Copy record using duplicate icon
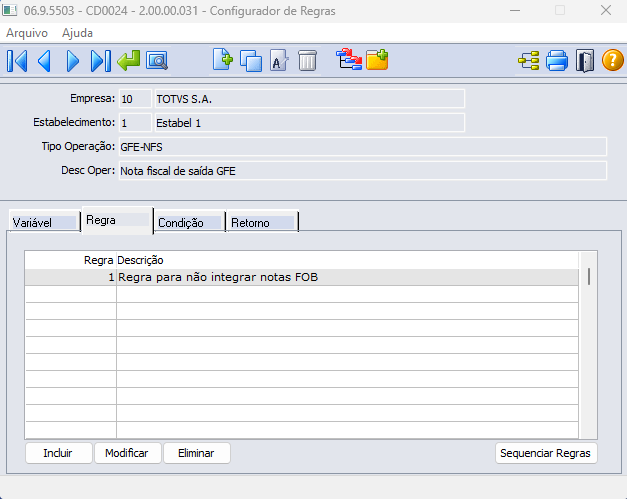 (251, 61)
